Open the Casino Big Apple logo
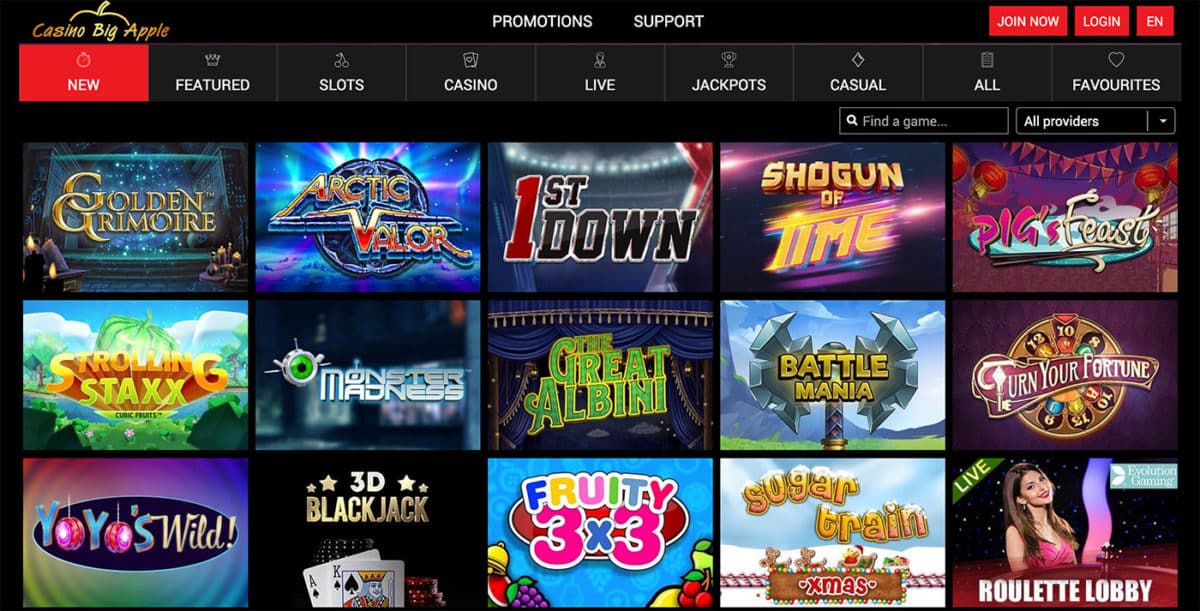 [x=100, y=20]
